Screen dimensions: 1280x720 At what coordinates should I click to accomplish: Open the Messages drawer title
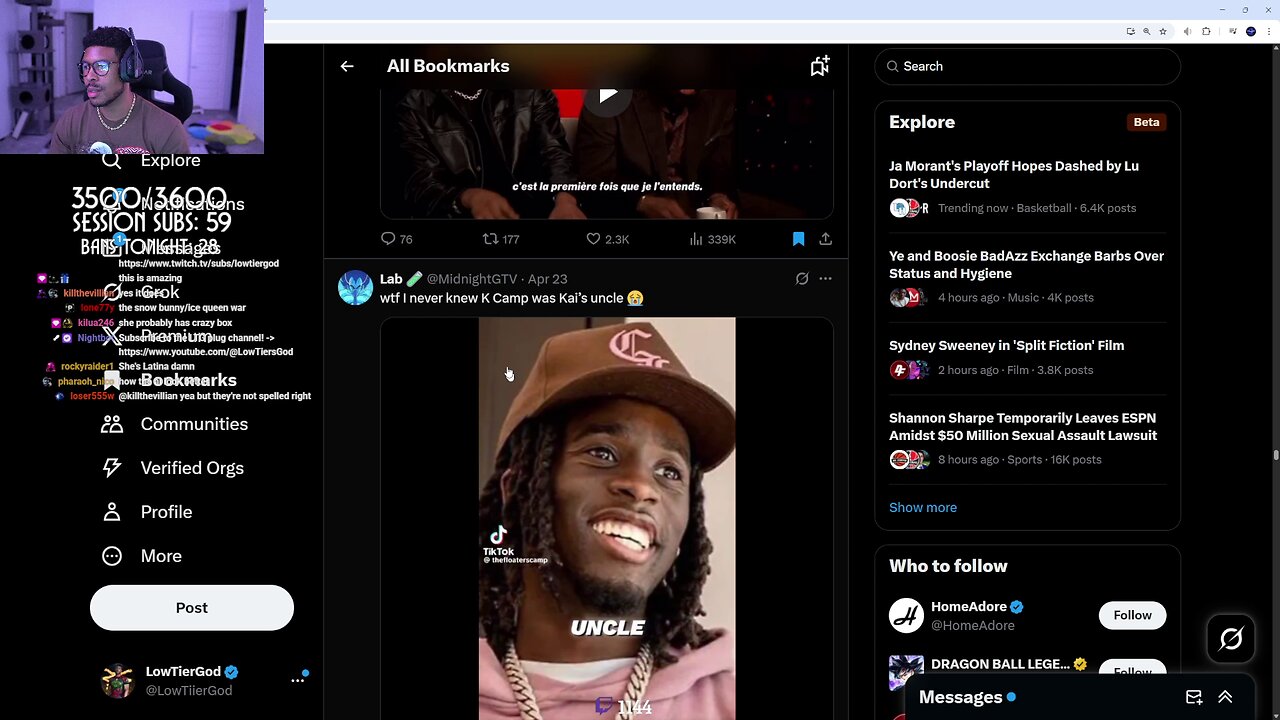[960, 697]
